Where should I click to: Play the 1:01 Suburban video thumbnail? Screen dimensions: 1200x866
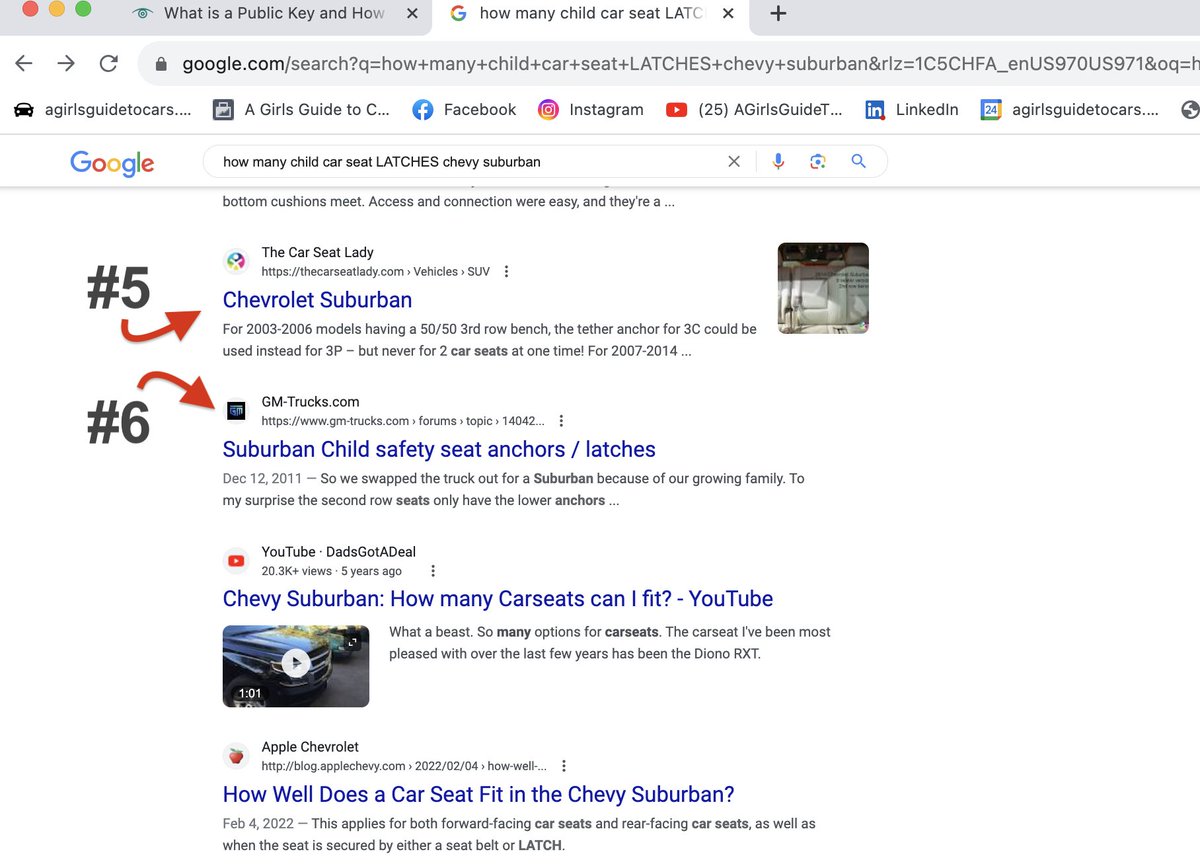click(x=296, y=666)
